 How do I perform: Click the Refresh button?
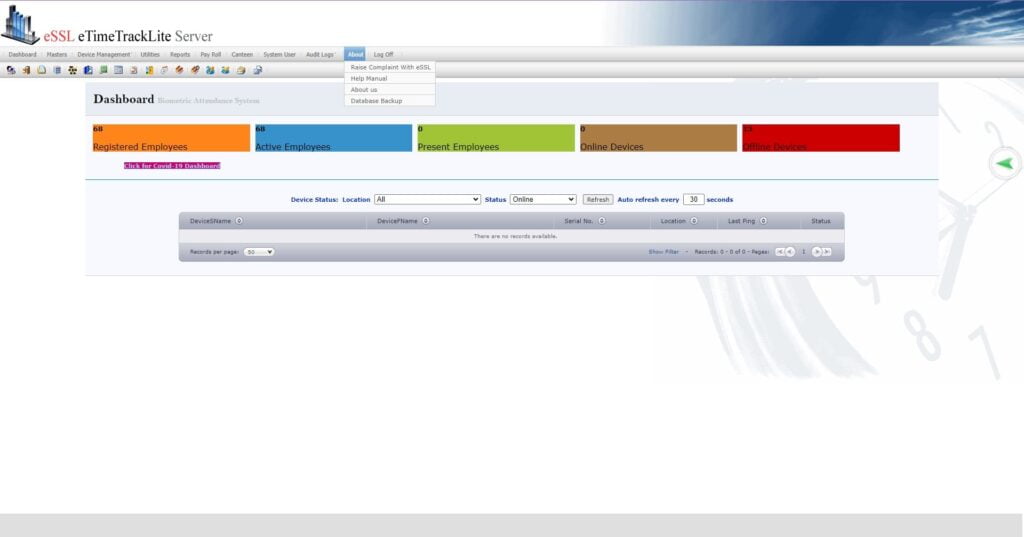(x=598, y=199)
